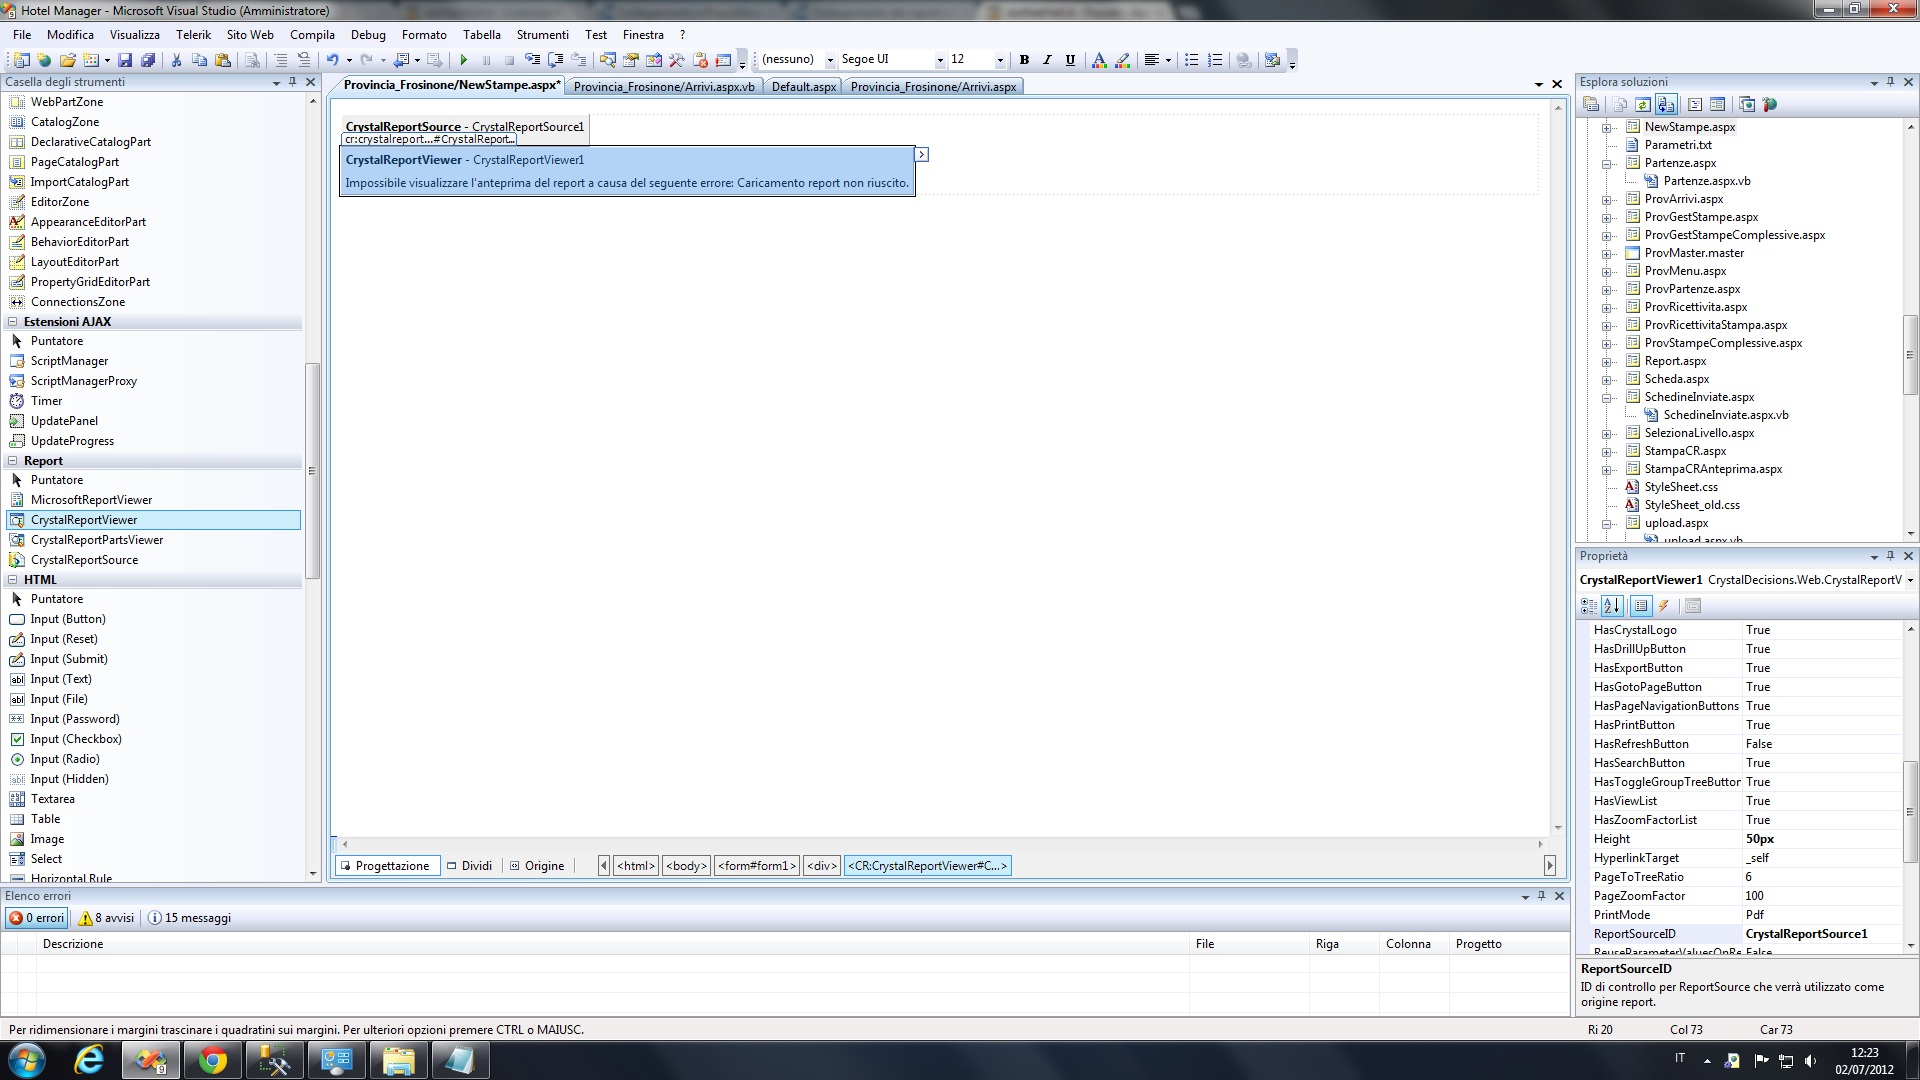Click the background highlight color icon

[x=1123, y=60]
